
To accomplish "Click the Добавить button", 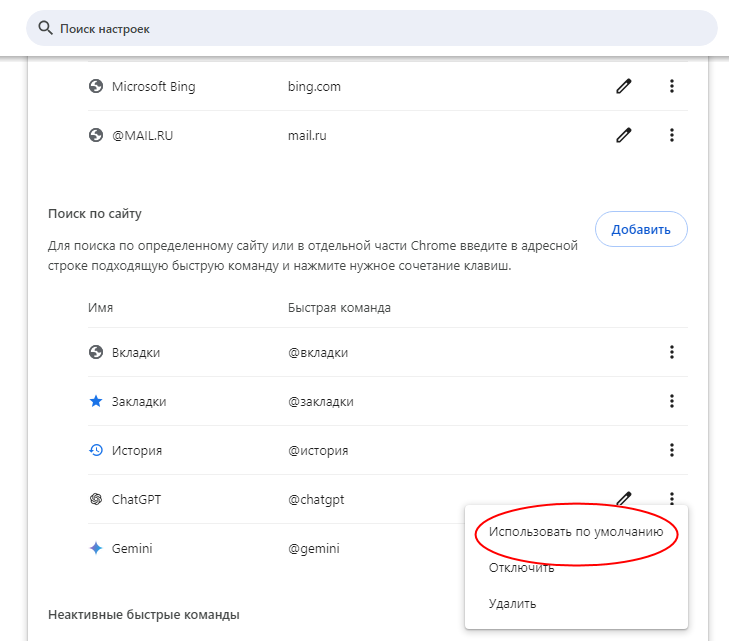I will 641,229.
